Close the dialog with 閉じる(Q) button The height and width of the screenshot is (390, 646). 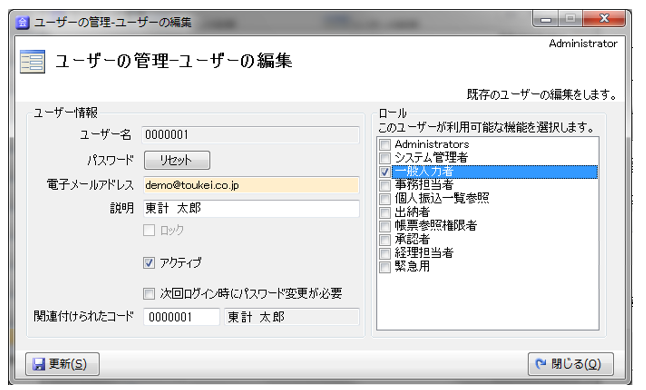tap(571, 364)
